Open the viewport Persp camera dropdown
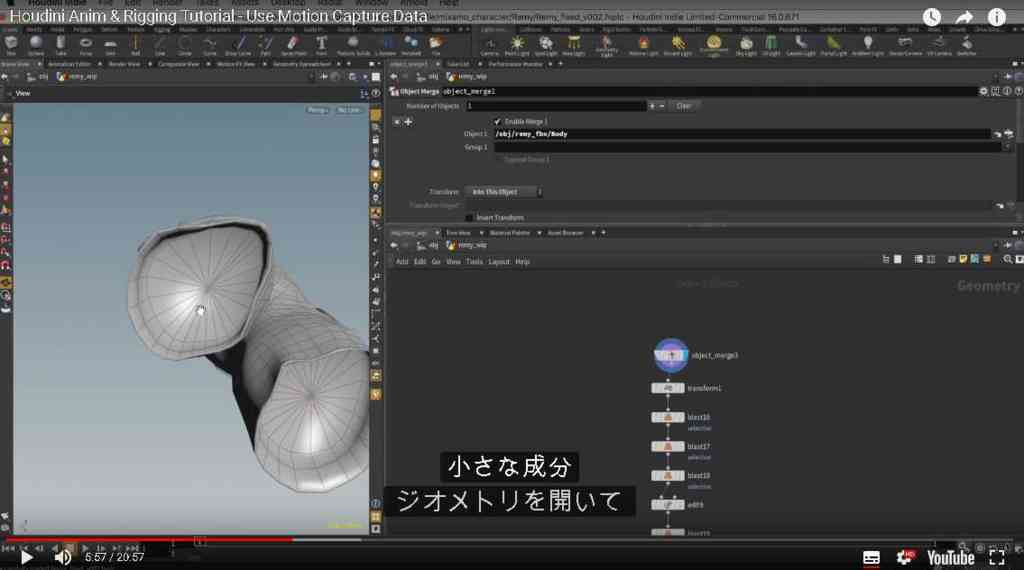Image resolution: width=1024 pixels, height=570 pixels. 318,110
